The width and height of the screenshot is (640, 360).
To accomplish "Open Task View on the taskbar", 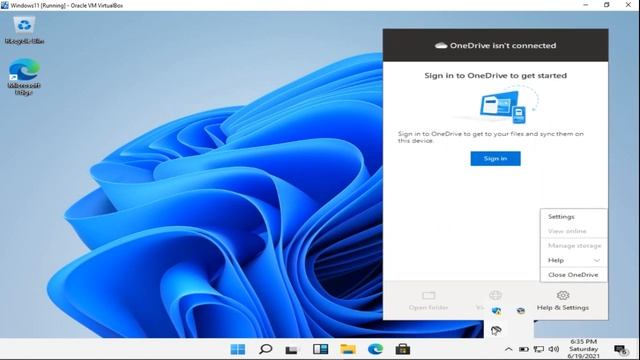I will tap(291, 350).
